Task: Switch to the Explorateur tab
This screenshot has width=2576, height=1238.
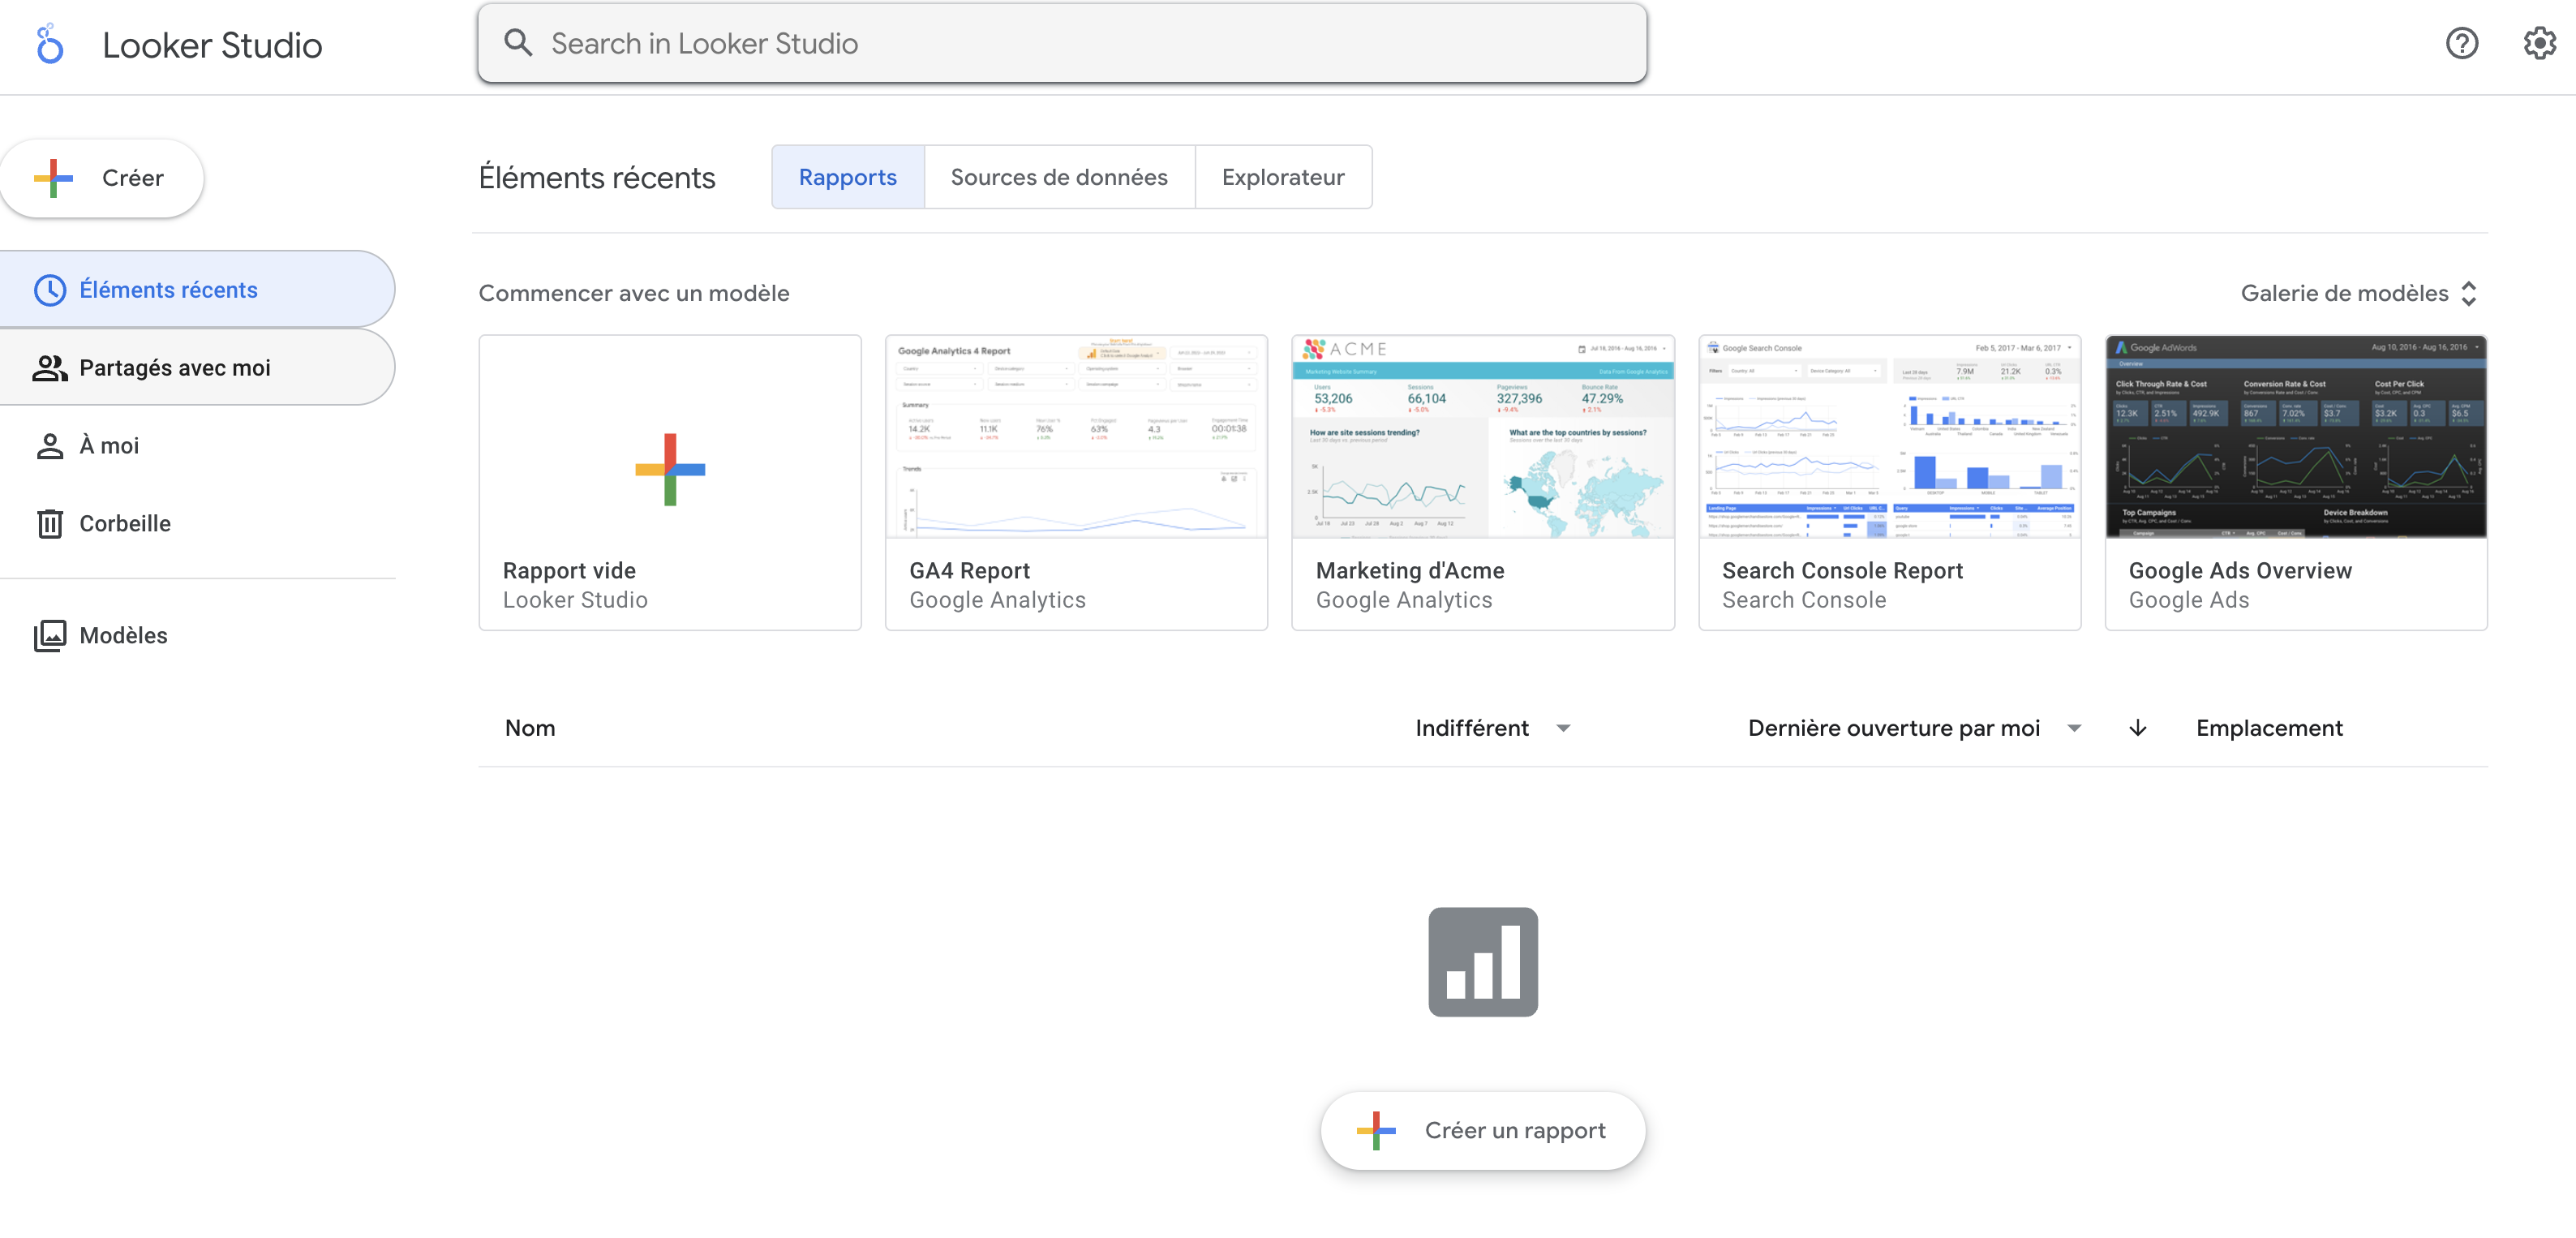Action: tap(1282, 177)
